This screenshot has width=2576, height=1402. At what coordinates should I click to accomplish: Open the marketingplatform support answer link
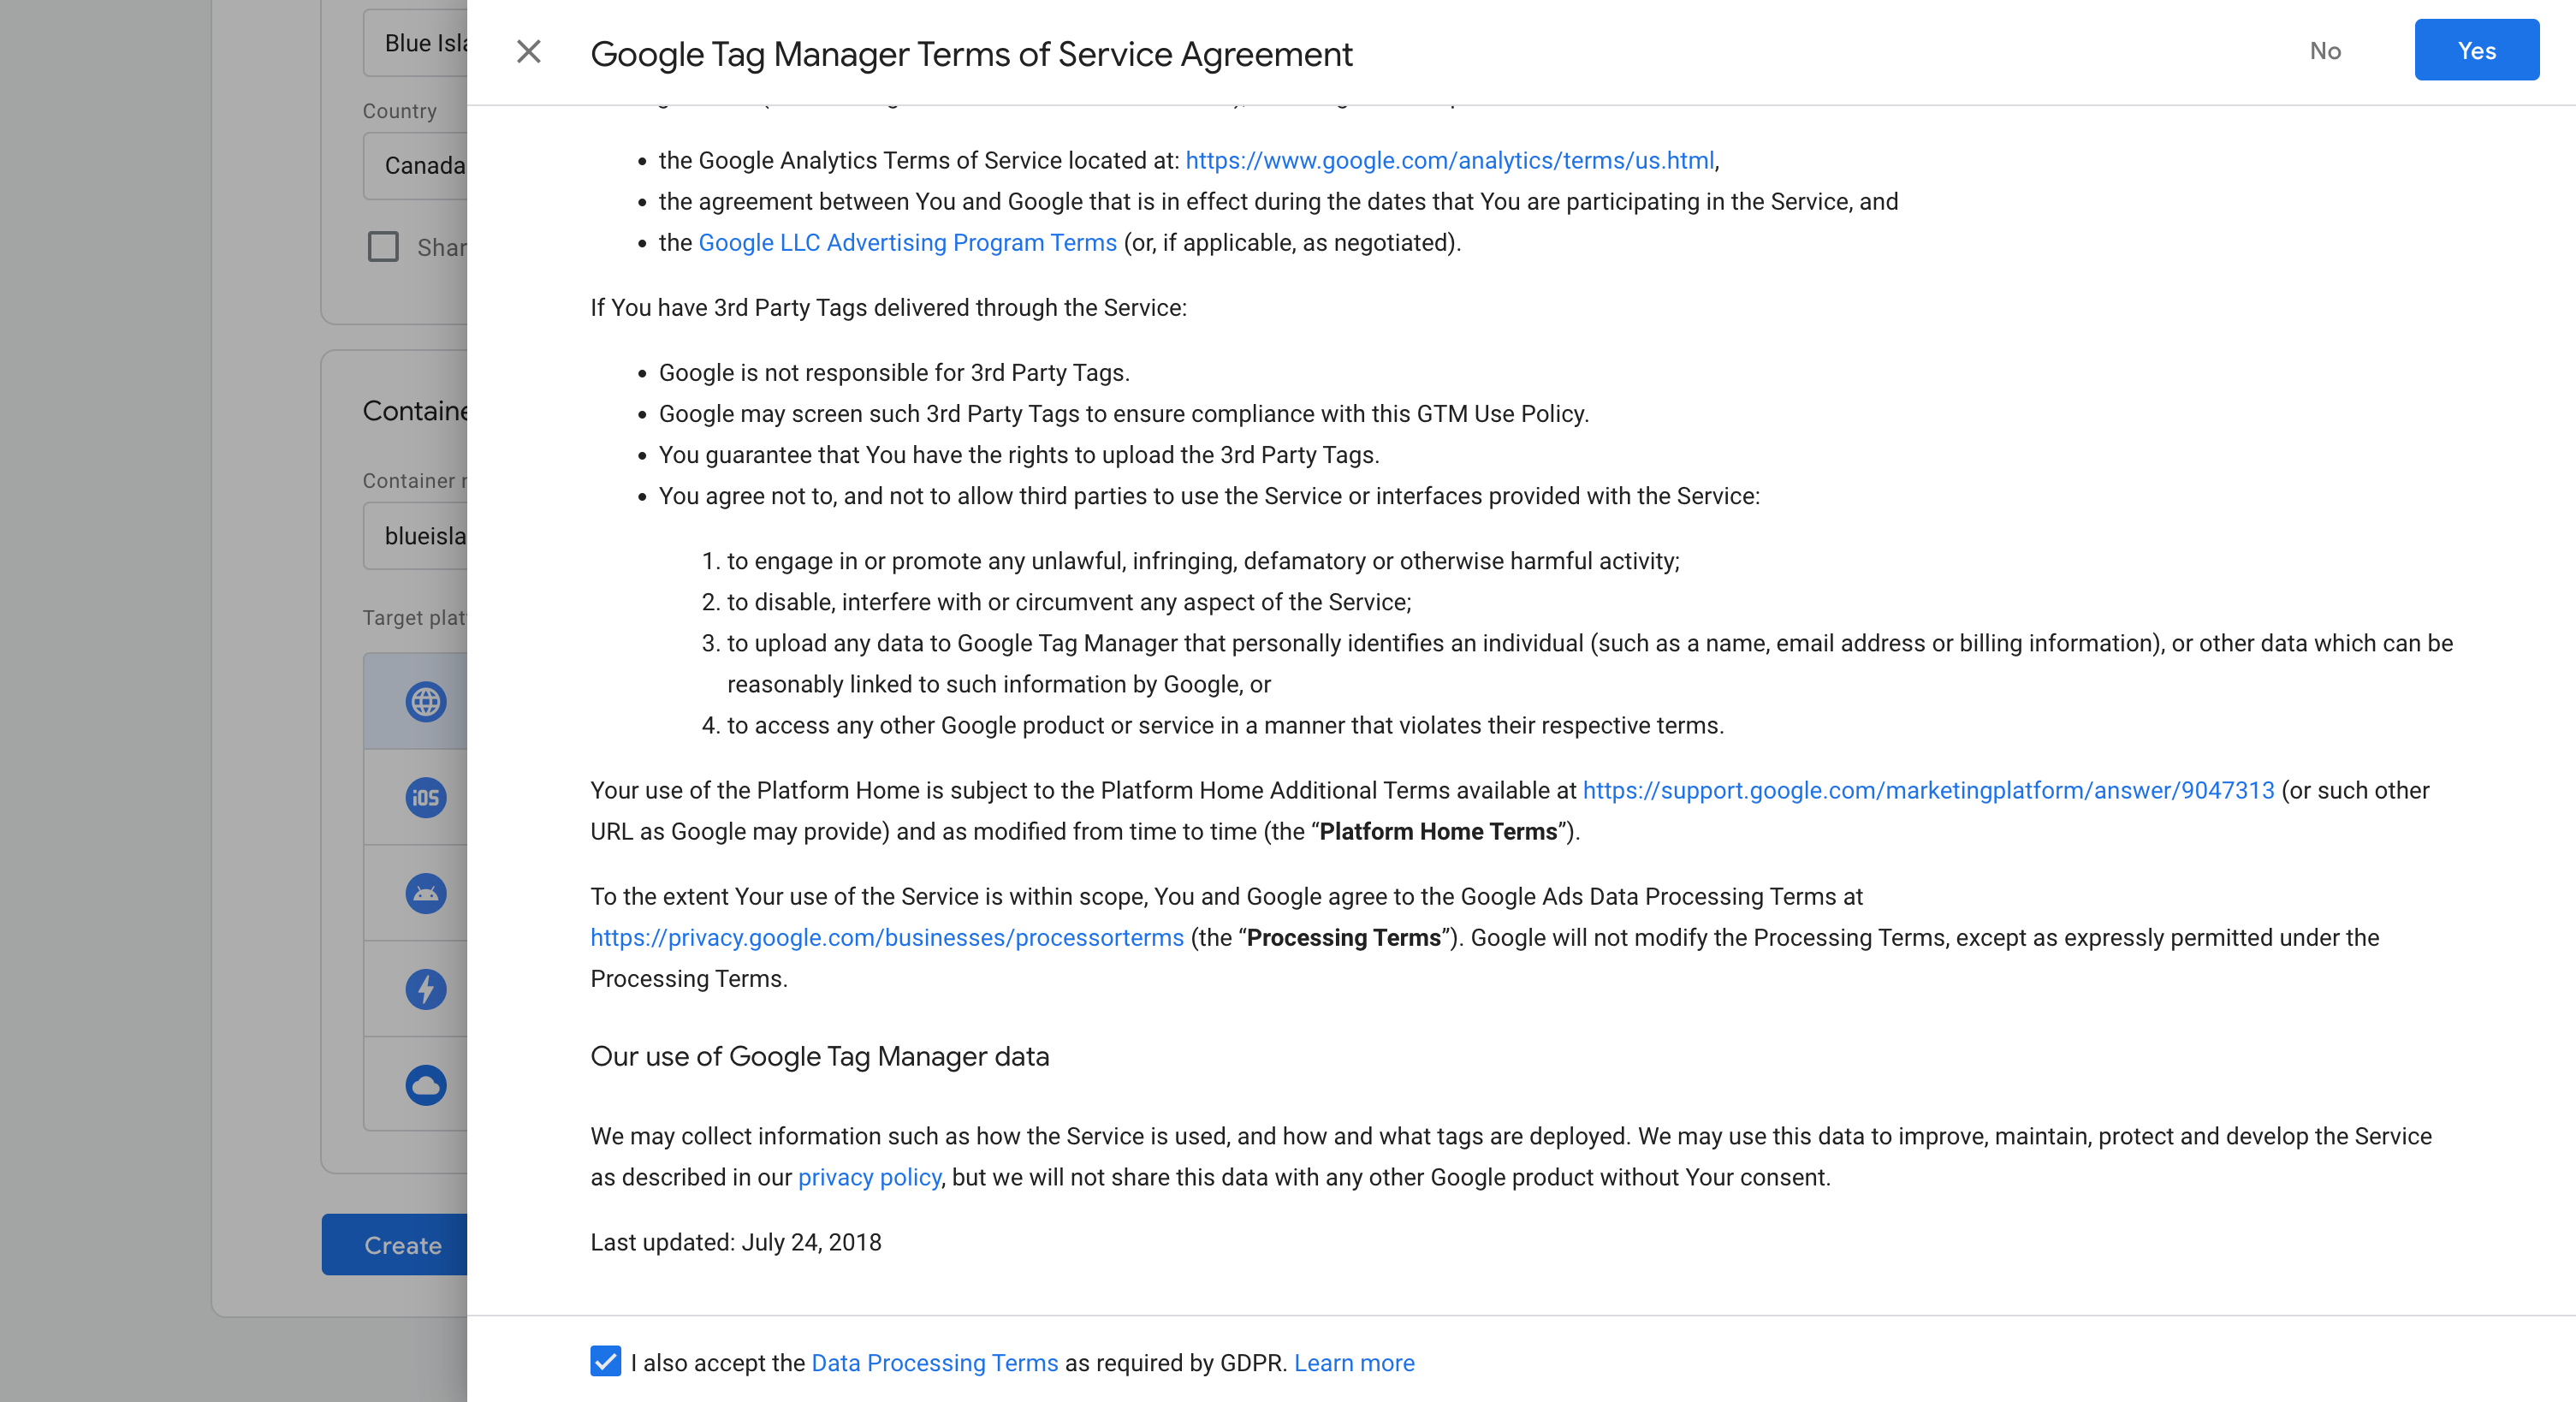click(1928, 790)
